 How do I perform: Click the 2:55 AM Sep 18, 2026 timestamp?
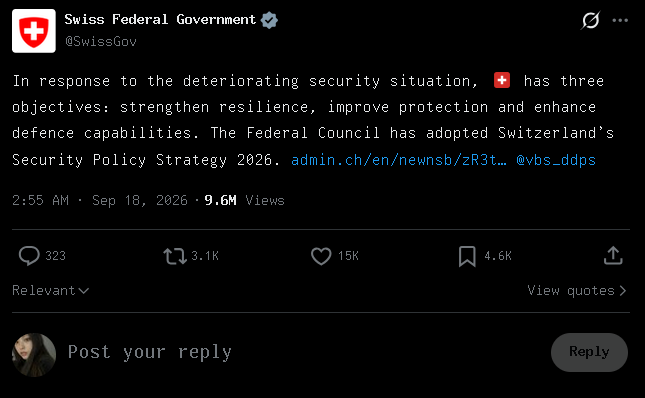click(x=100, y=200)
